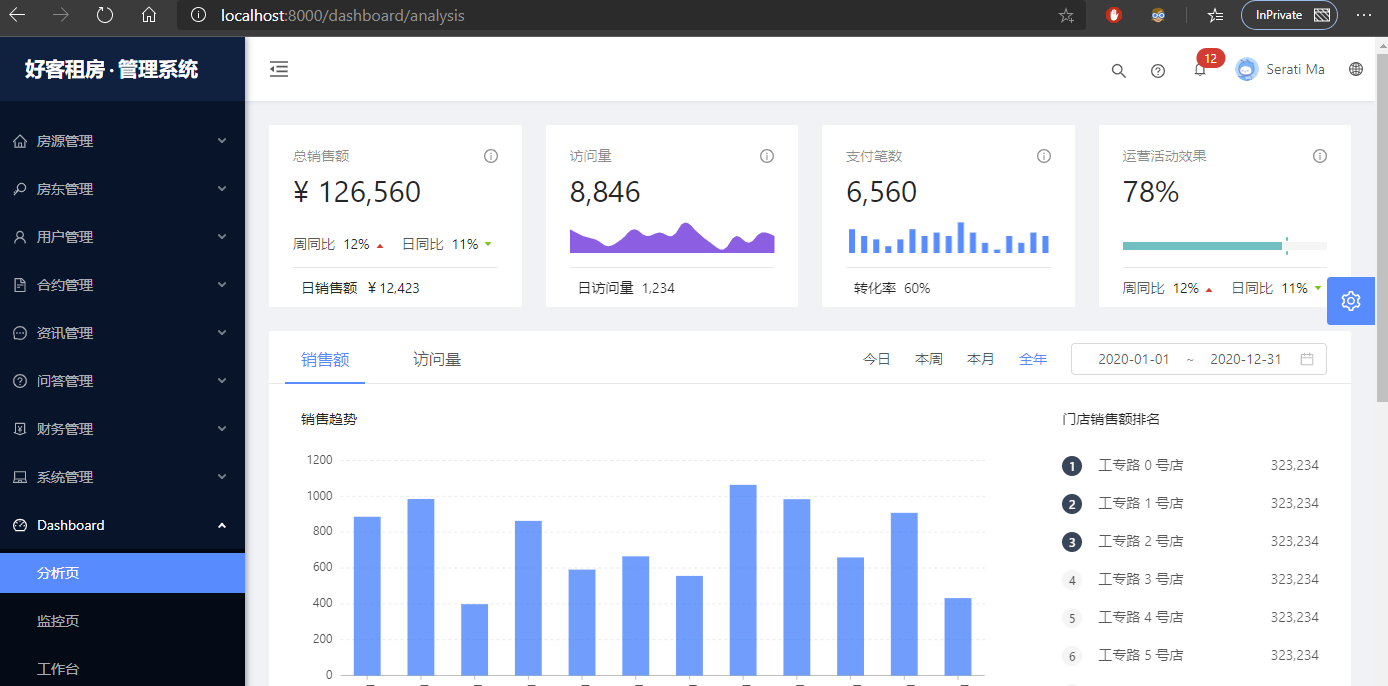Favorite the page with the address bar star
This screenshot has width=1388, height=686.
pos(1066,15)
